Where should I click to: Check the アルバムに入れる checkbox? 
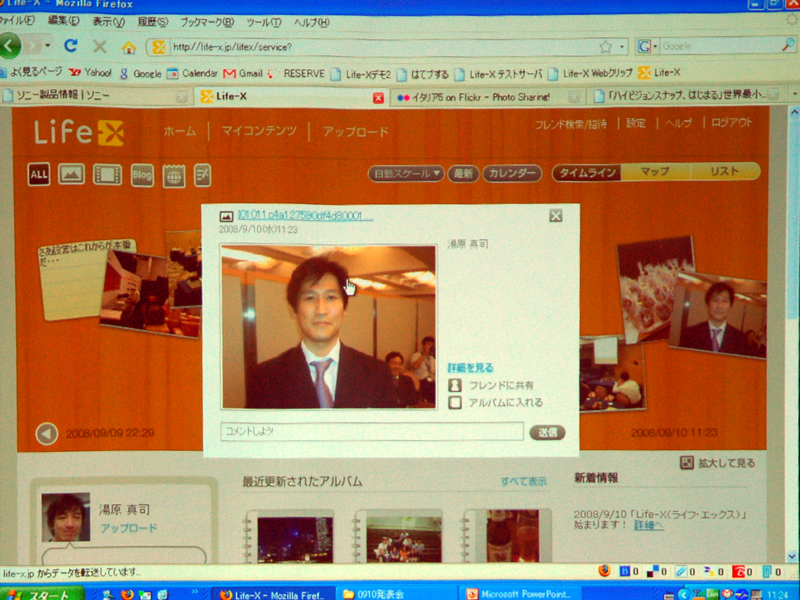click(x=455, y=402)
